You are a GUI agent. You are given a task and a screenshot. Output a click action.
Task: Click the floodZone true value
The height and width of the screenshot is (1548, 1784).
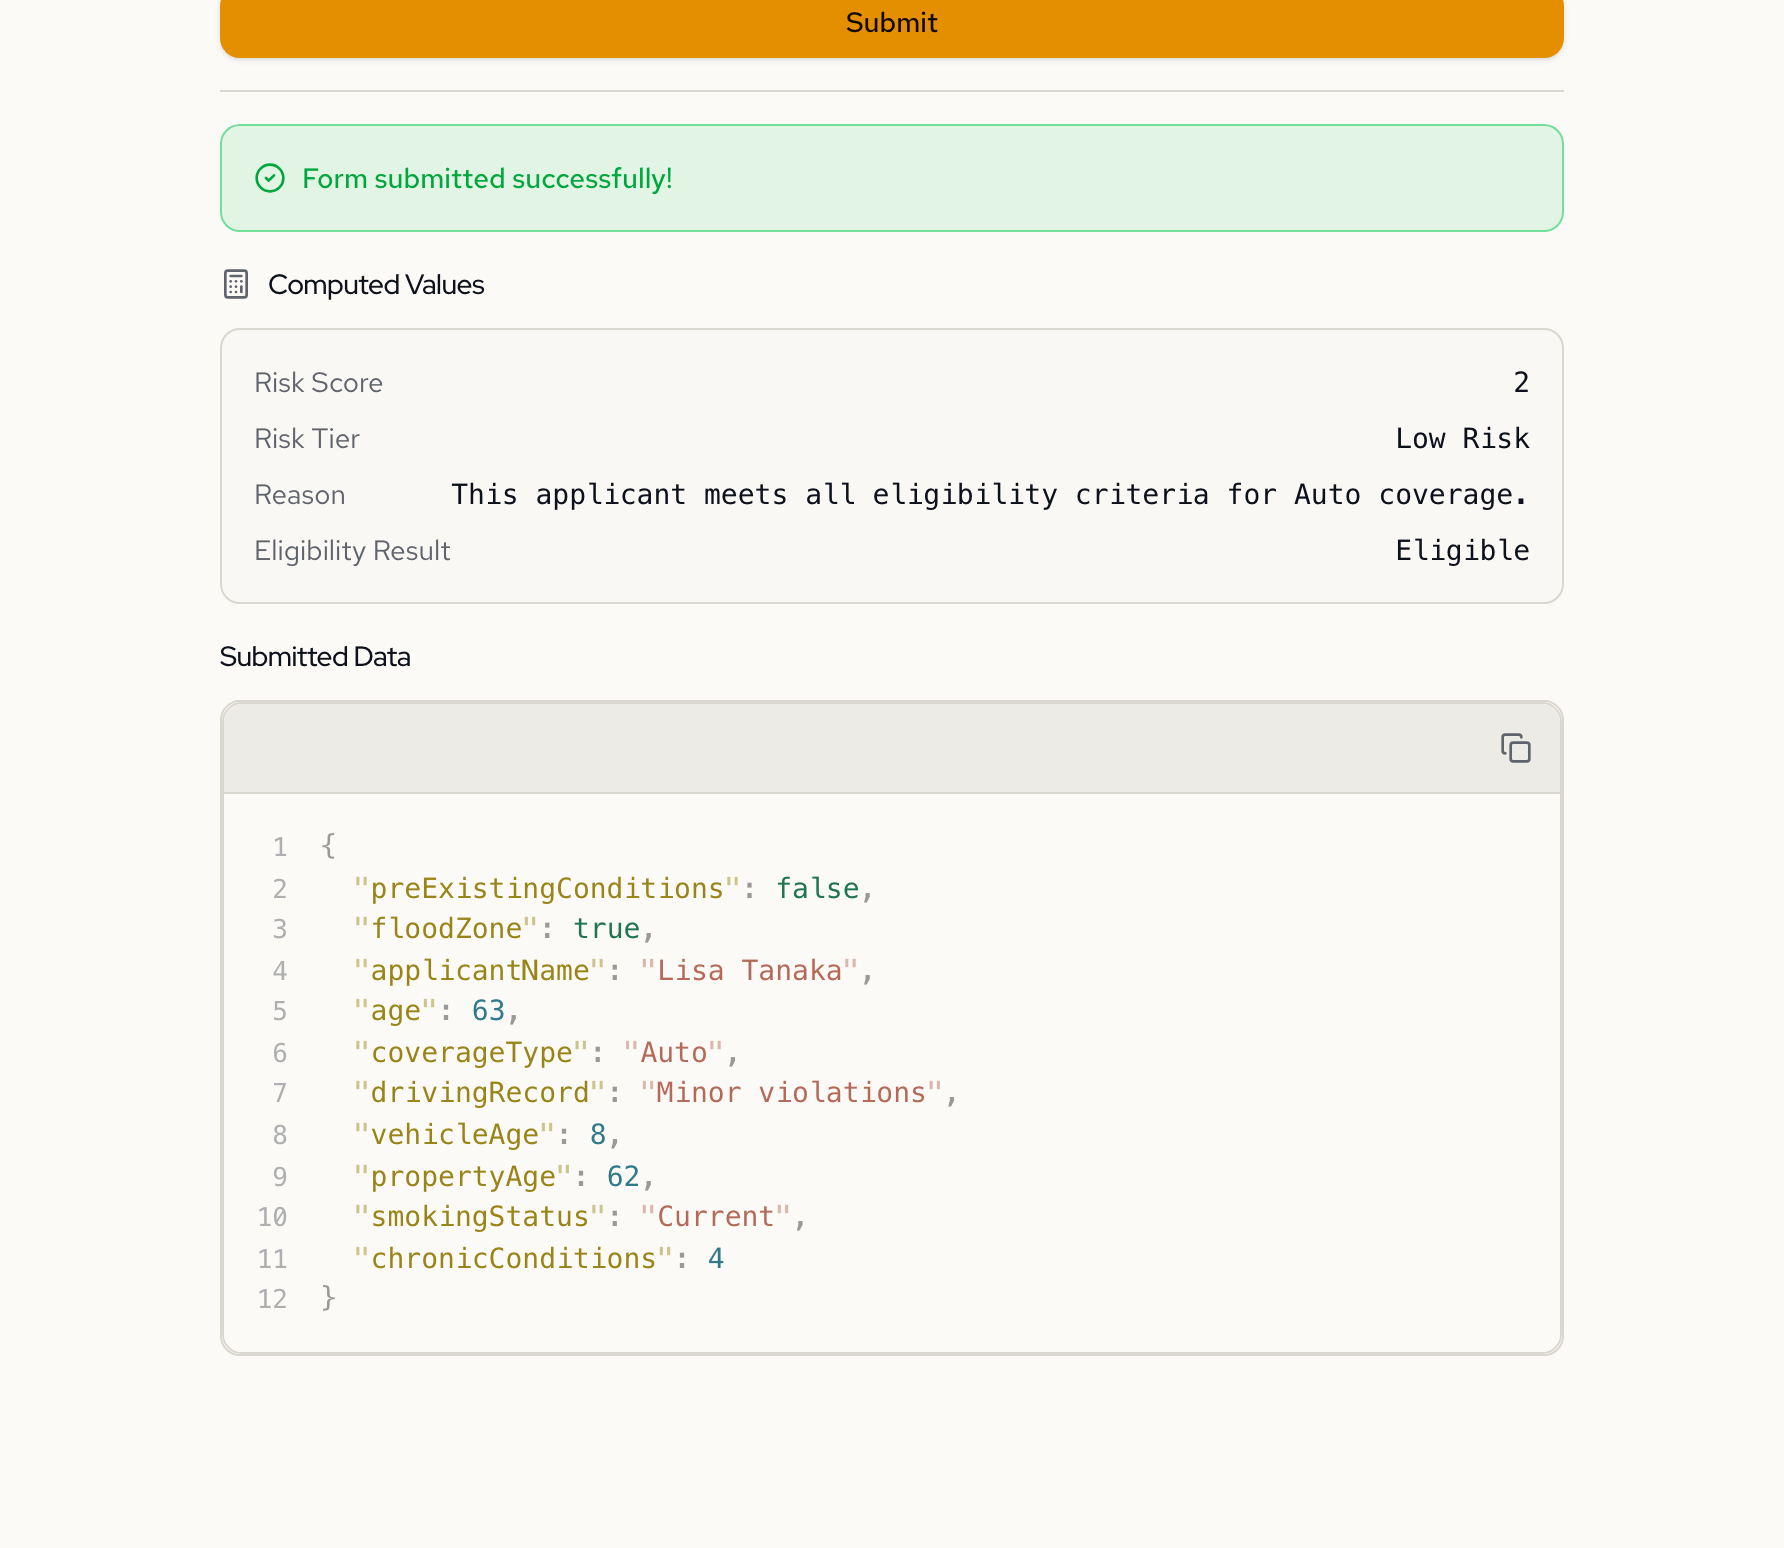606,929
